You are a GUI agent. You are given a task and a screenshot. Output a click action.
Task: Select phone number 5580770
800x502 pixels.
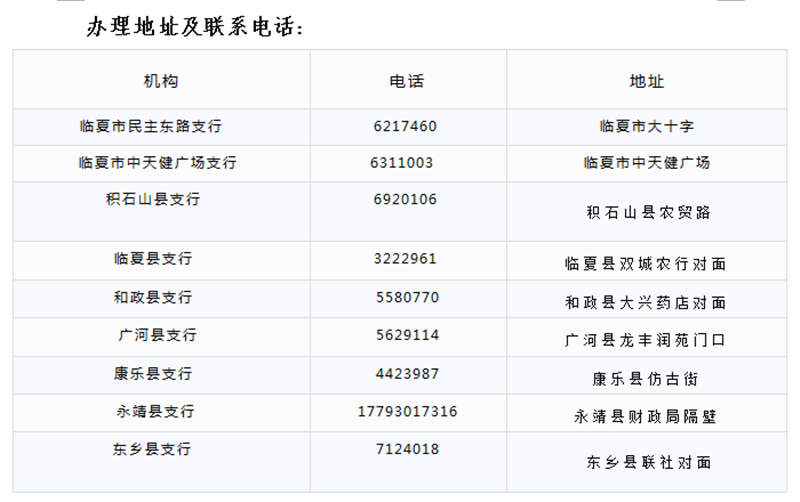click(408, 297)
